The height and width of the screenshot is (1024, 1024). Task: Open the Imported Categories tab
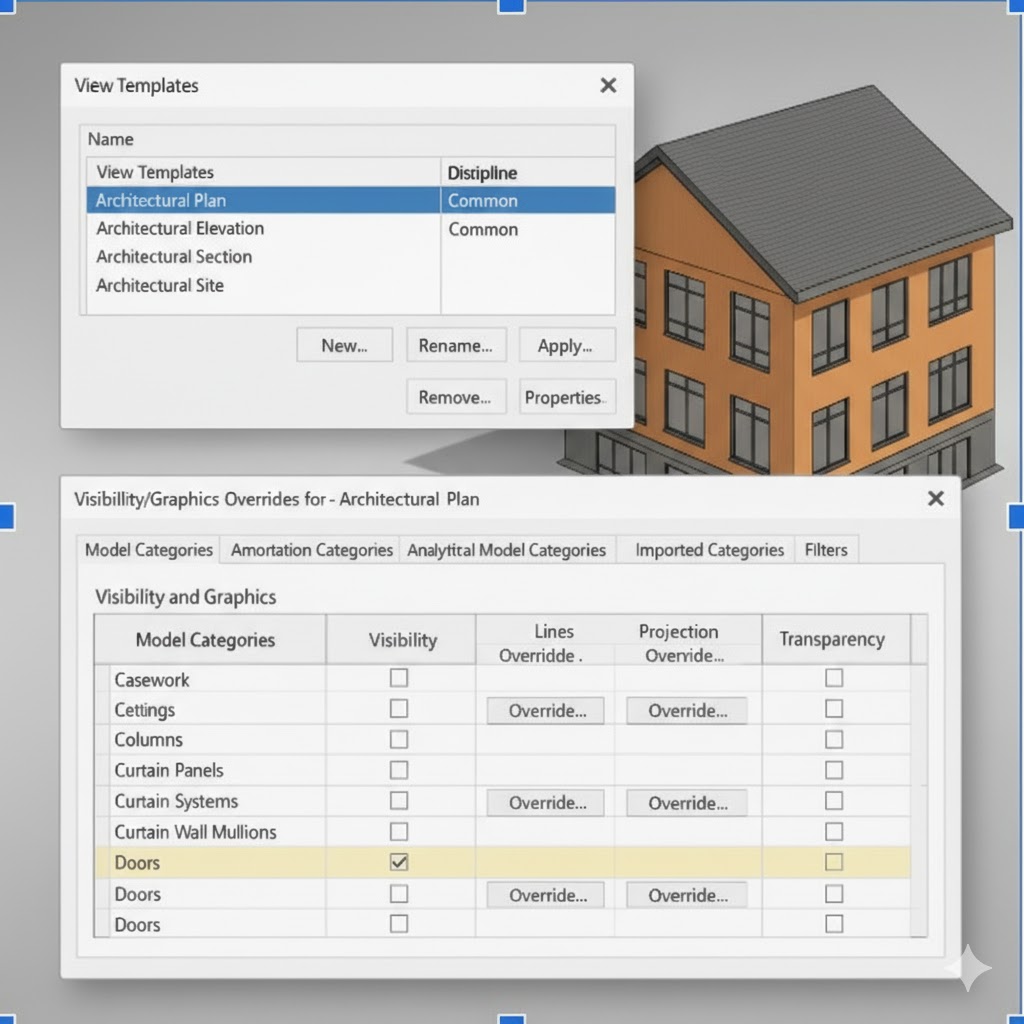point(709,550)
